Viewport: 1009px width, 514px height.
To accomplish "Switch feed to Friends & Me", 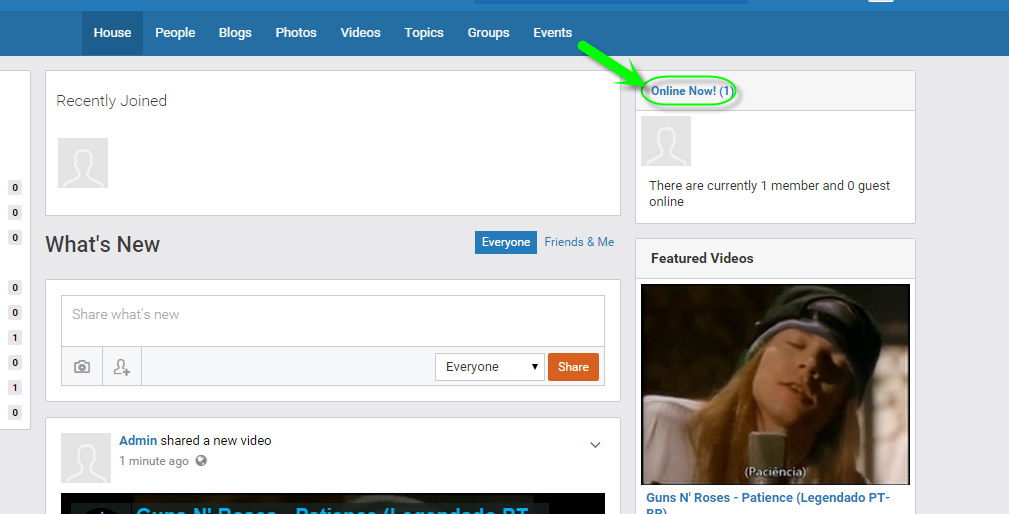I will [579, 242].
